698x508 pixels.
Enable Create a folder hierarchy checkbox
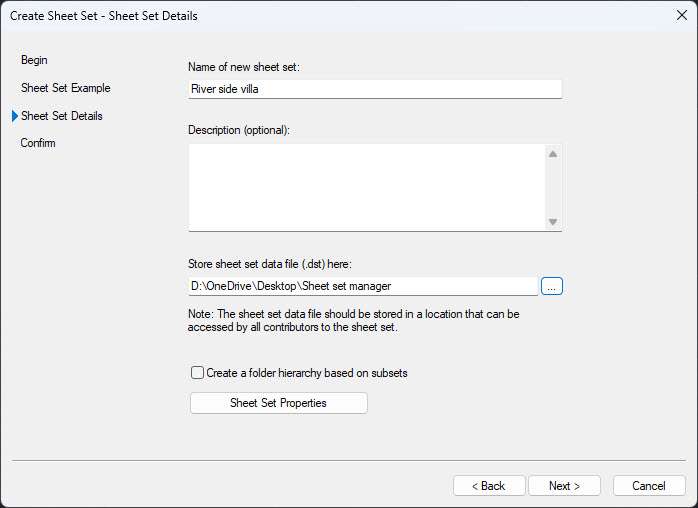click(197, 373)
